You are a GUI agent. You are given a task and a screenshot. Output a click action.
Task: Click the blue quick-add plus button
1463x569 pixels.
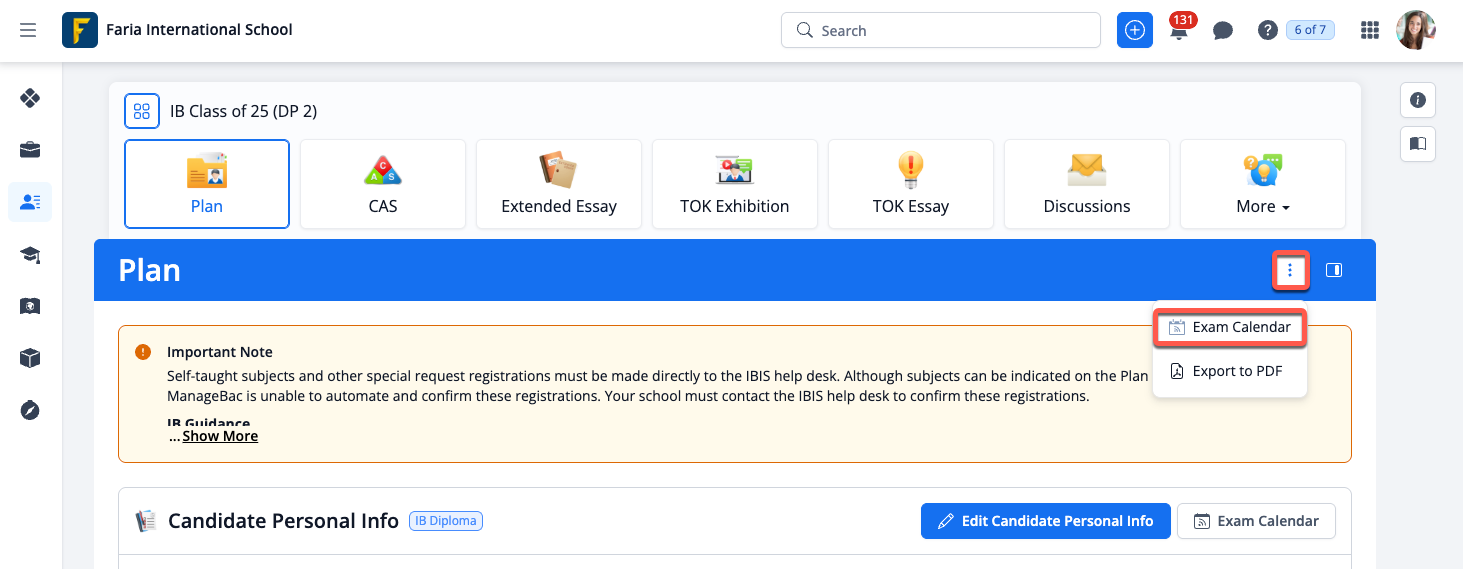click(x=1134, y=30)
